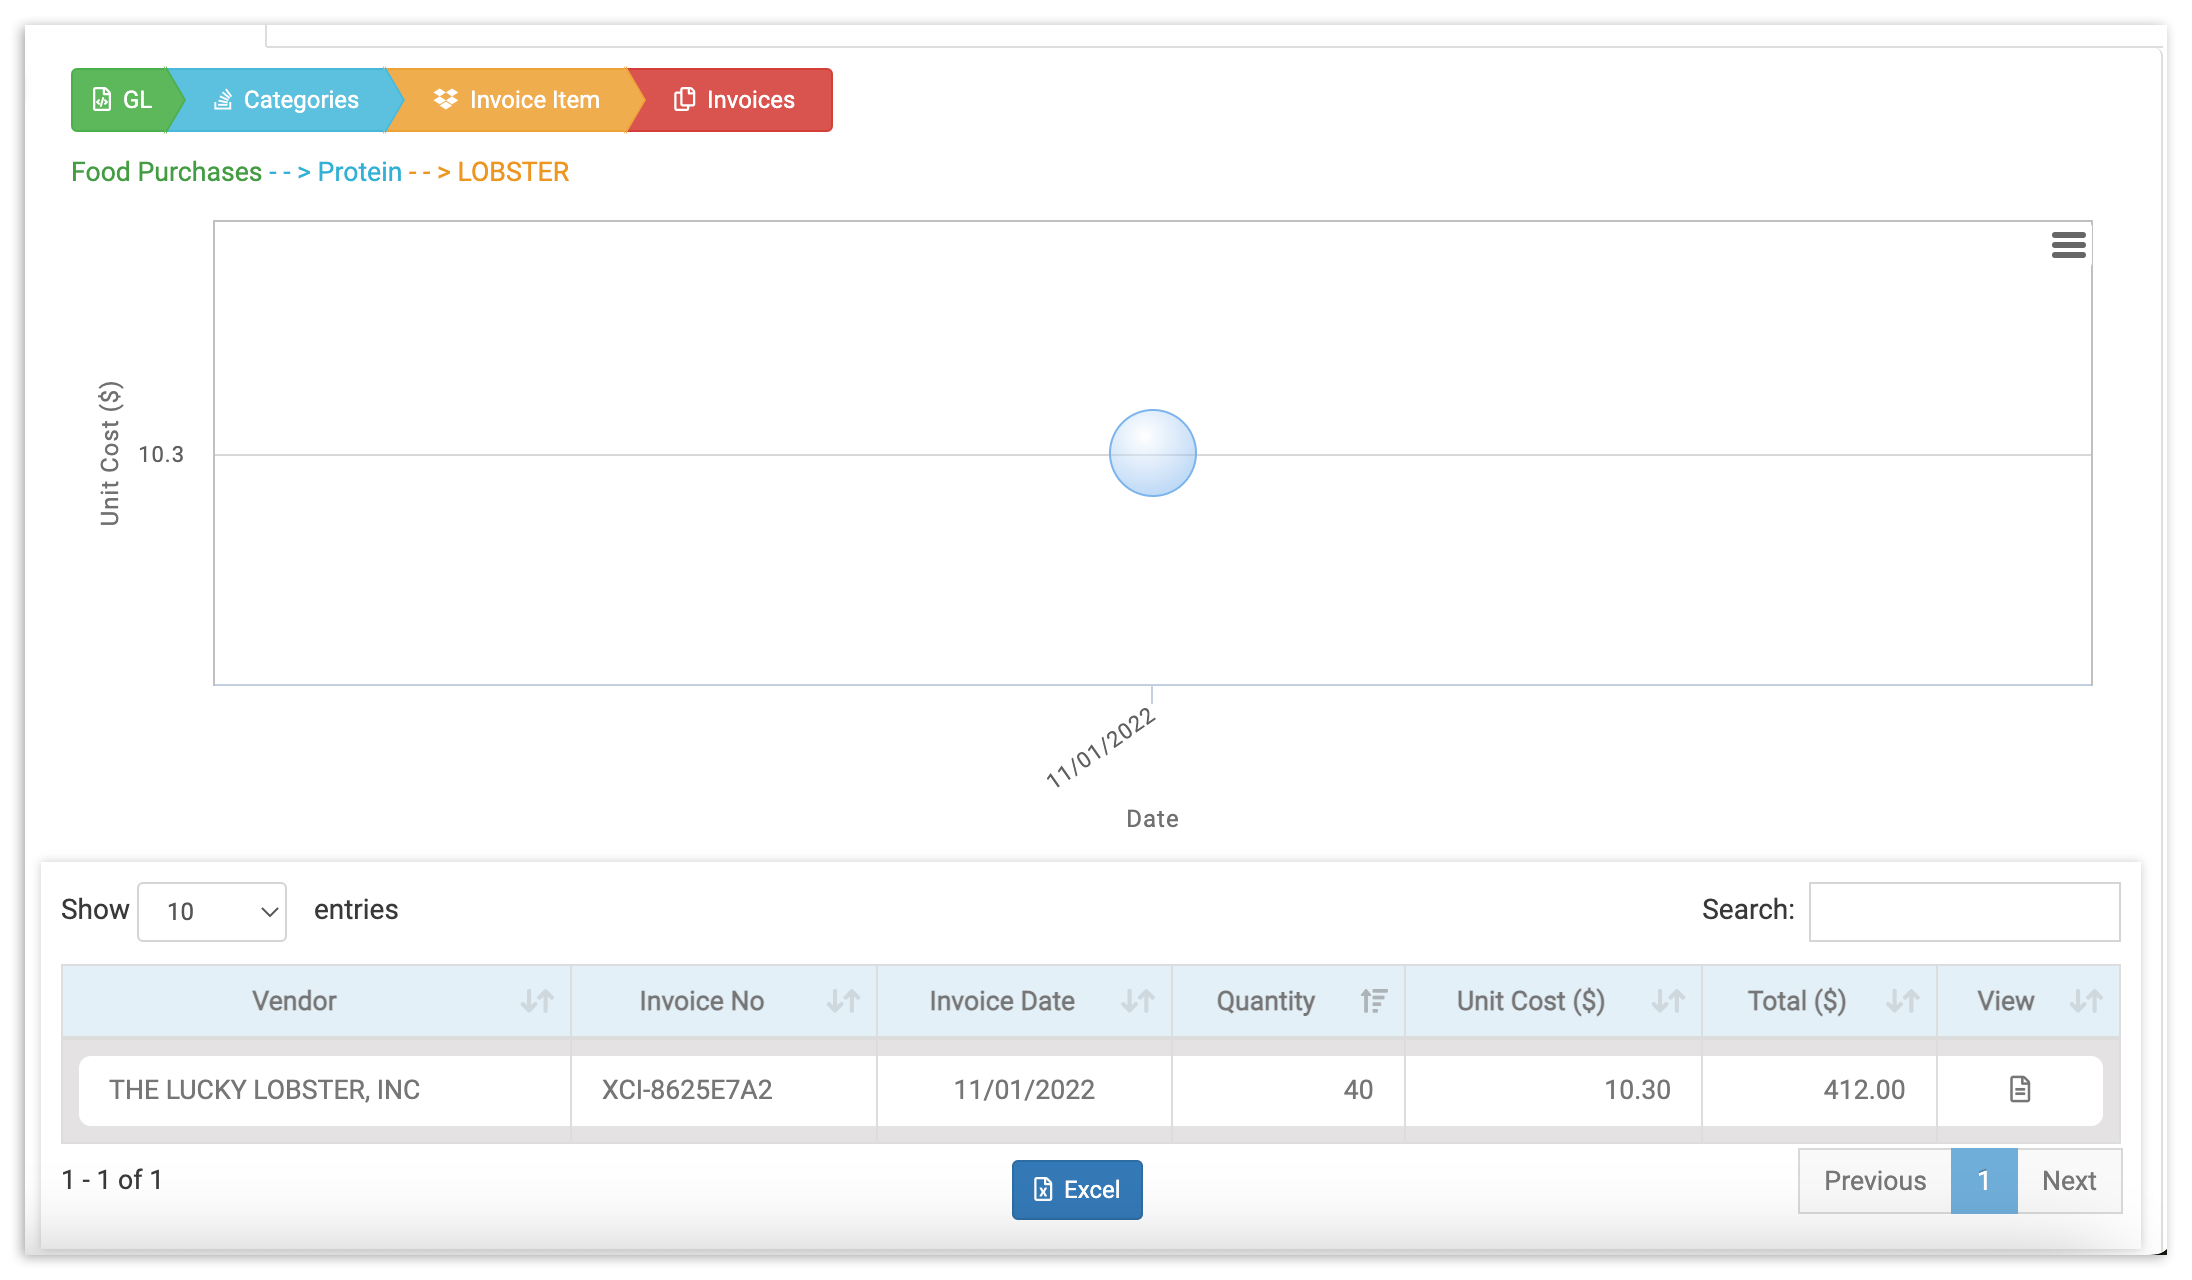
Task: Click the LOBSTER breadcrumb label
Action: pos(513,171)
